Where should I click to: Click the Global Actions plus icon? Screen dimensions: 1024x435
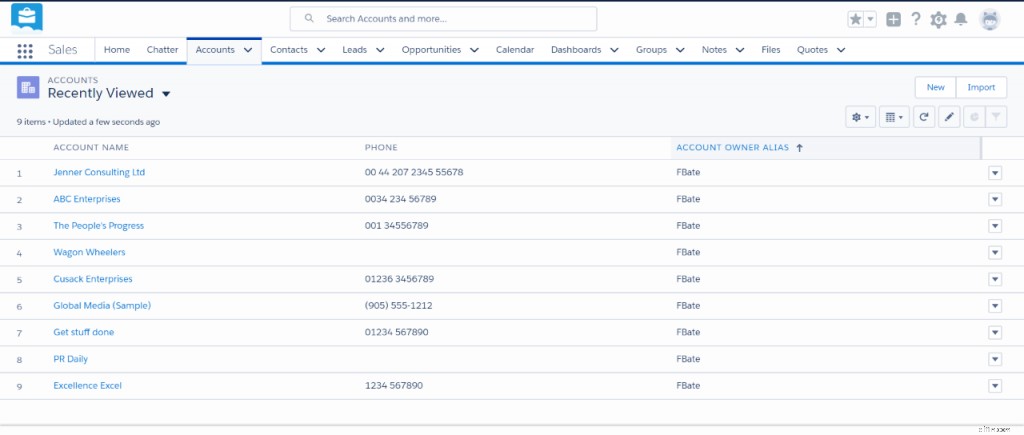[x=893, y=20]
